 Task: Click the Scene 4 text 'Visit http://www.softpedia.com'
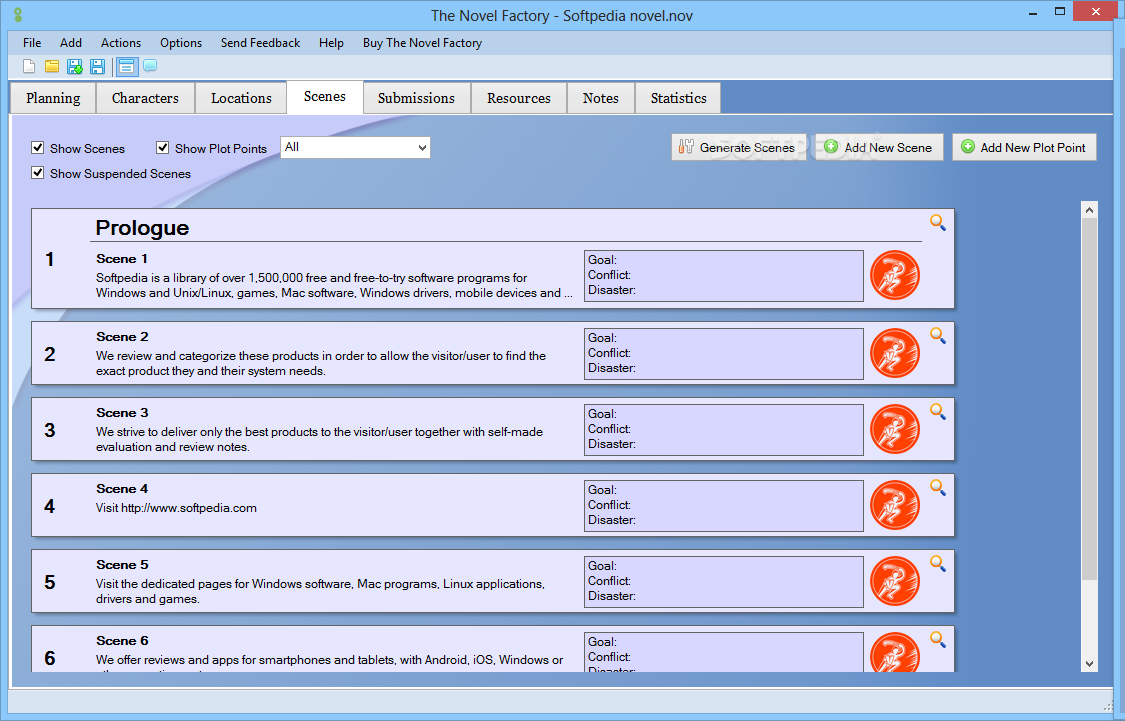tap(176, 508)
